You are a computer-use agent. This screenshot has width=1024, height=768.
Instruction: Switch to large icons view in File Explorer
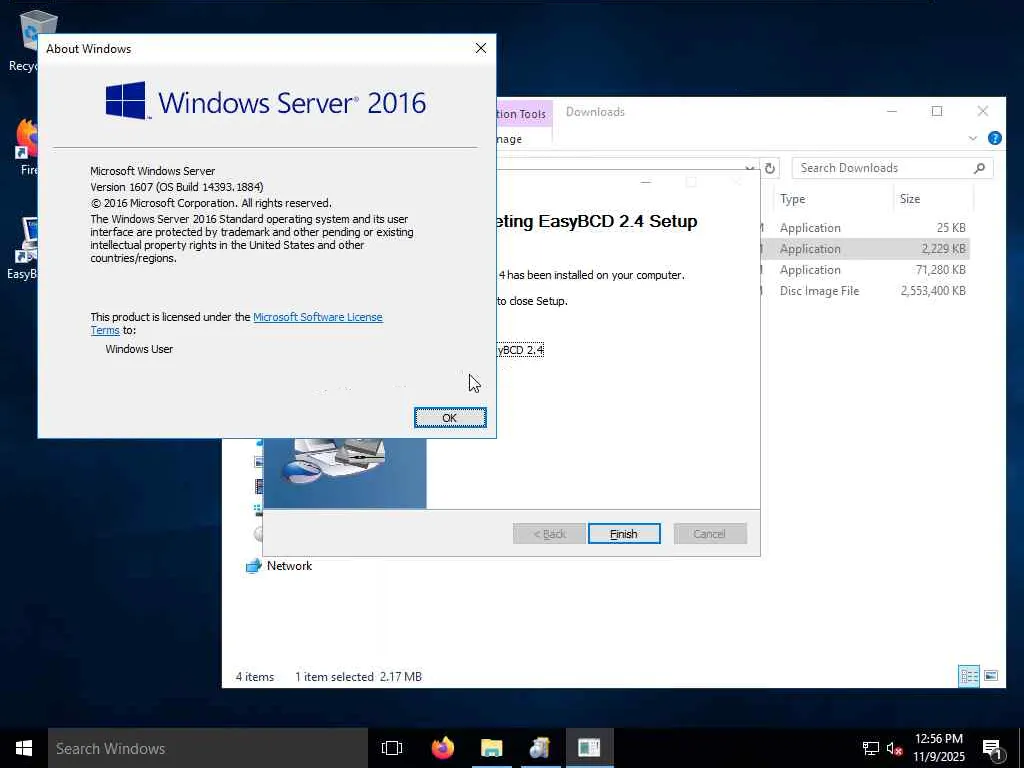pyautogui.click(x=991, y=676)
